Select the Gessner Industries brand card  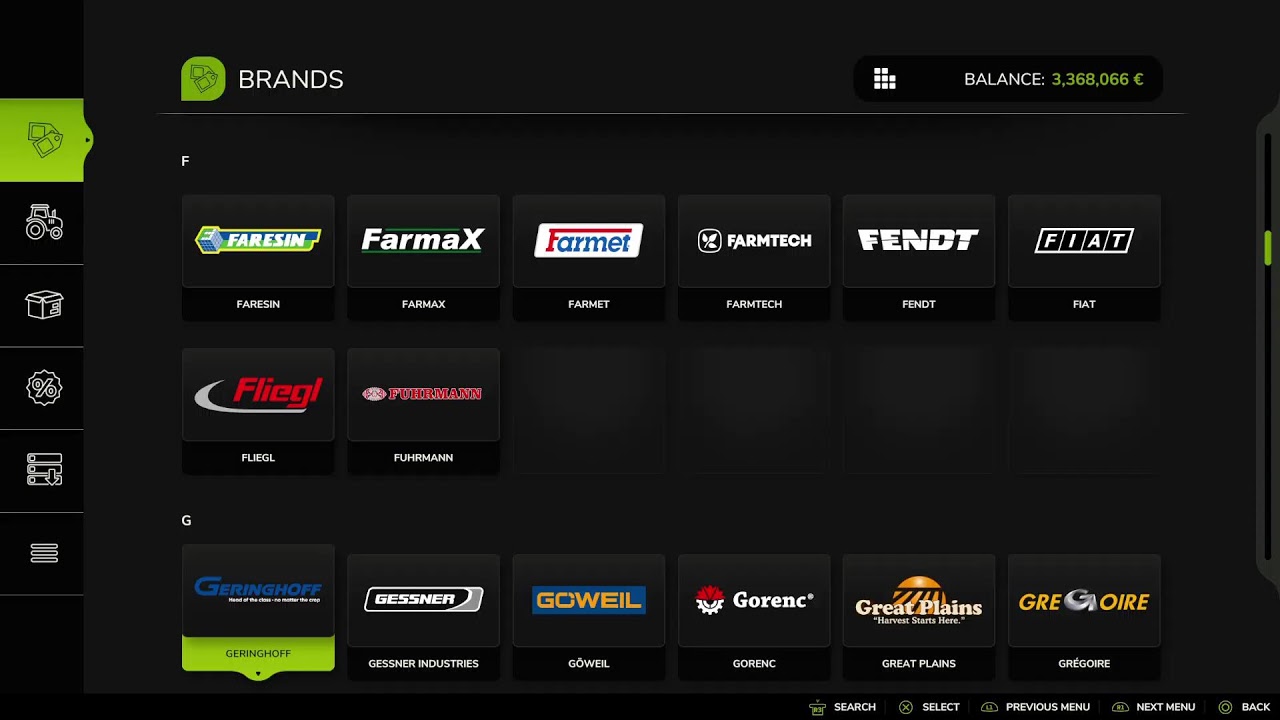tap(423, 617)
